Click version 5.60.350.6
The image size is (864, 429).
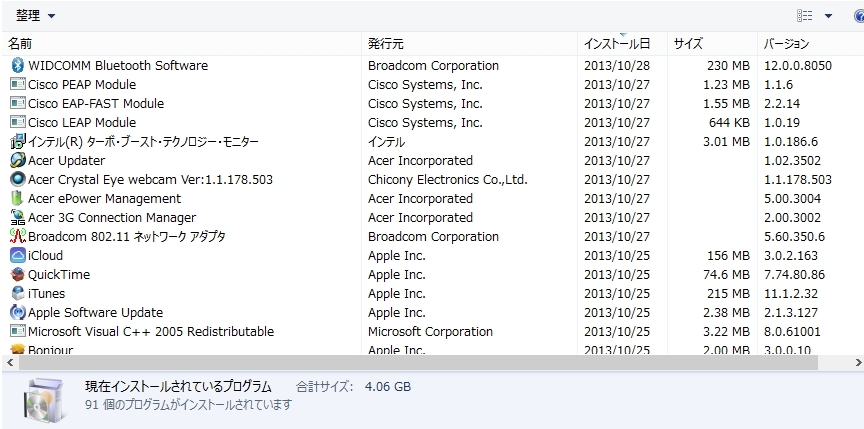(795, 236)
